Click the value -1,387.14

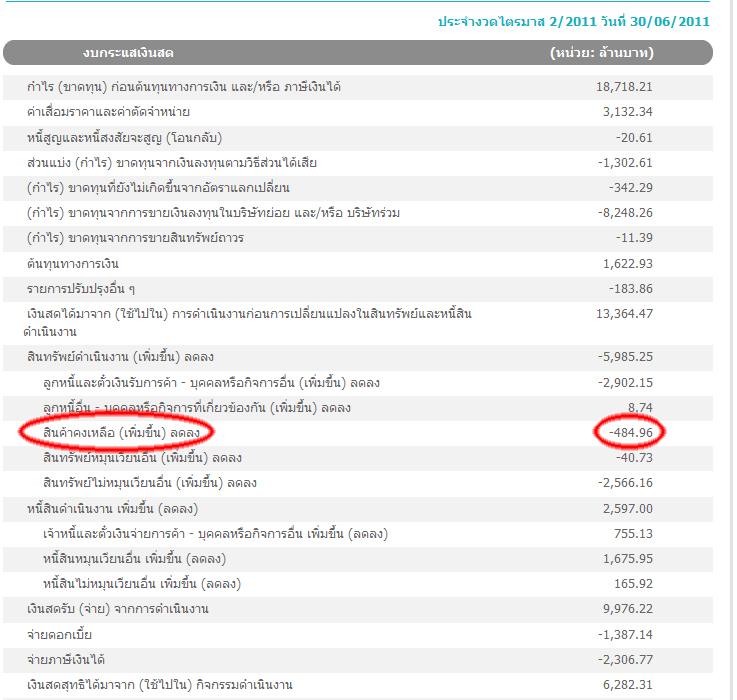pos(625,635)
